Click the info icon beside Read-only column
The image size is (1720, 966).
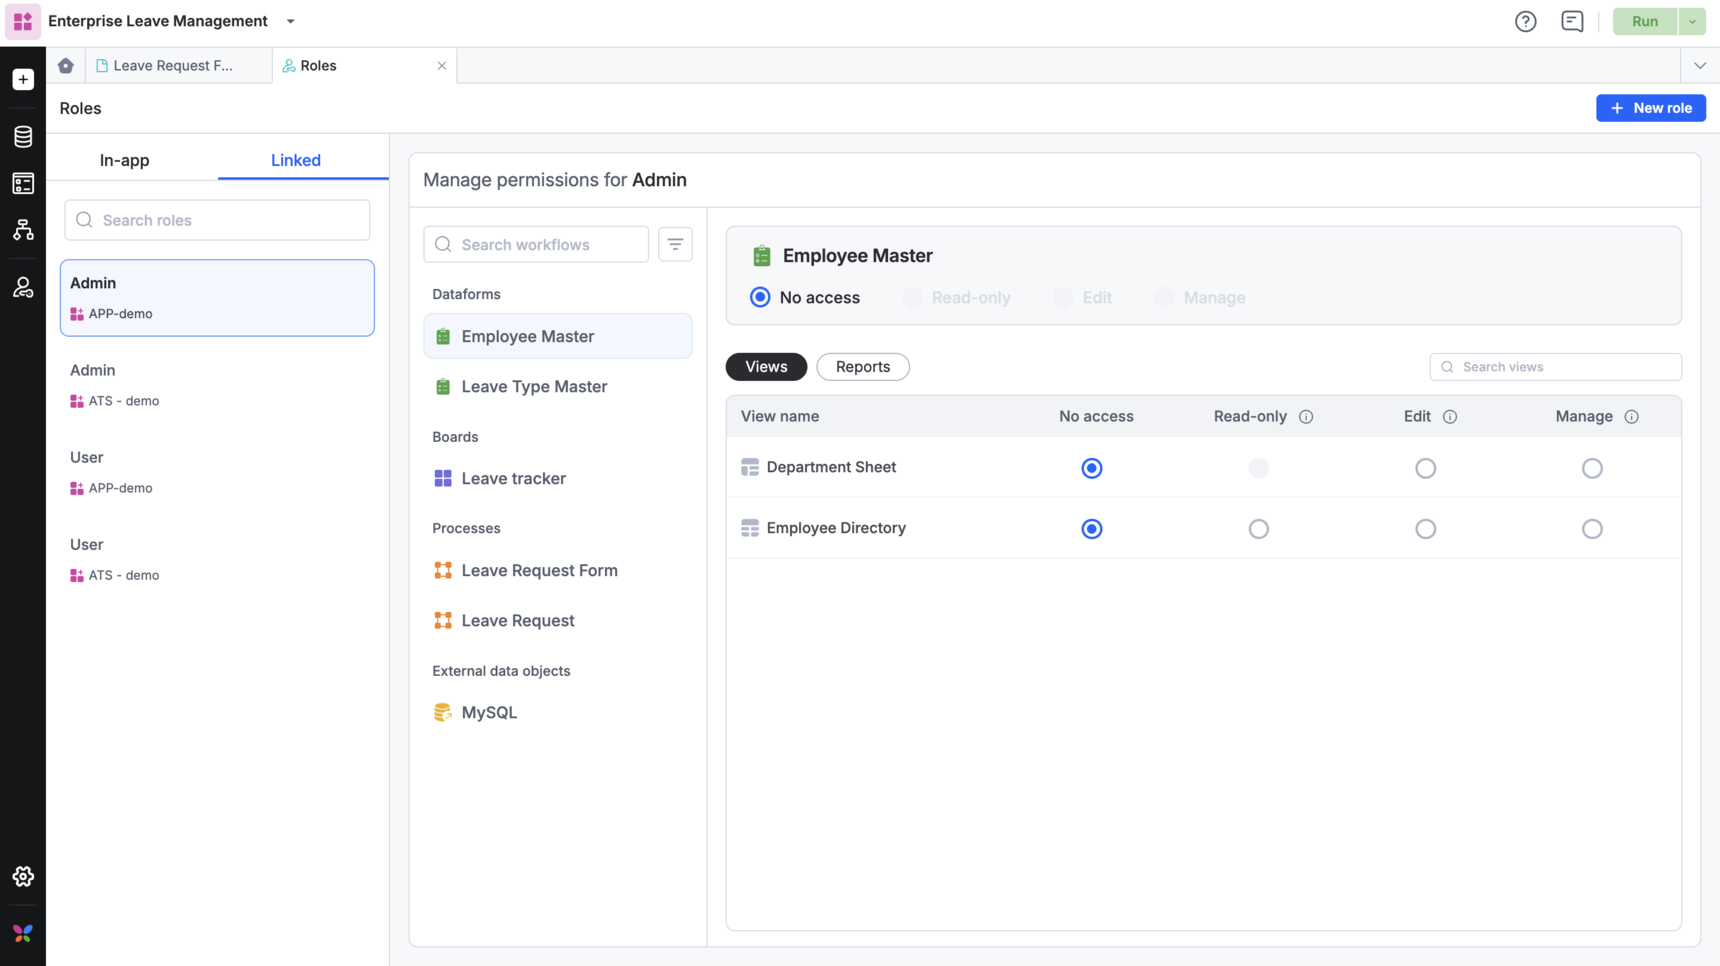pos(1306,417)
